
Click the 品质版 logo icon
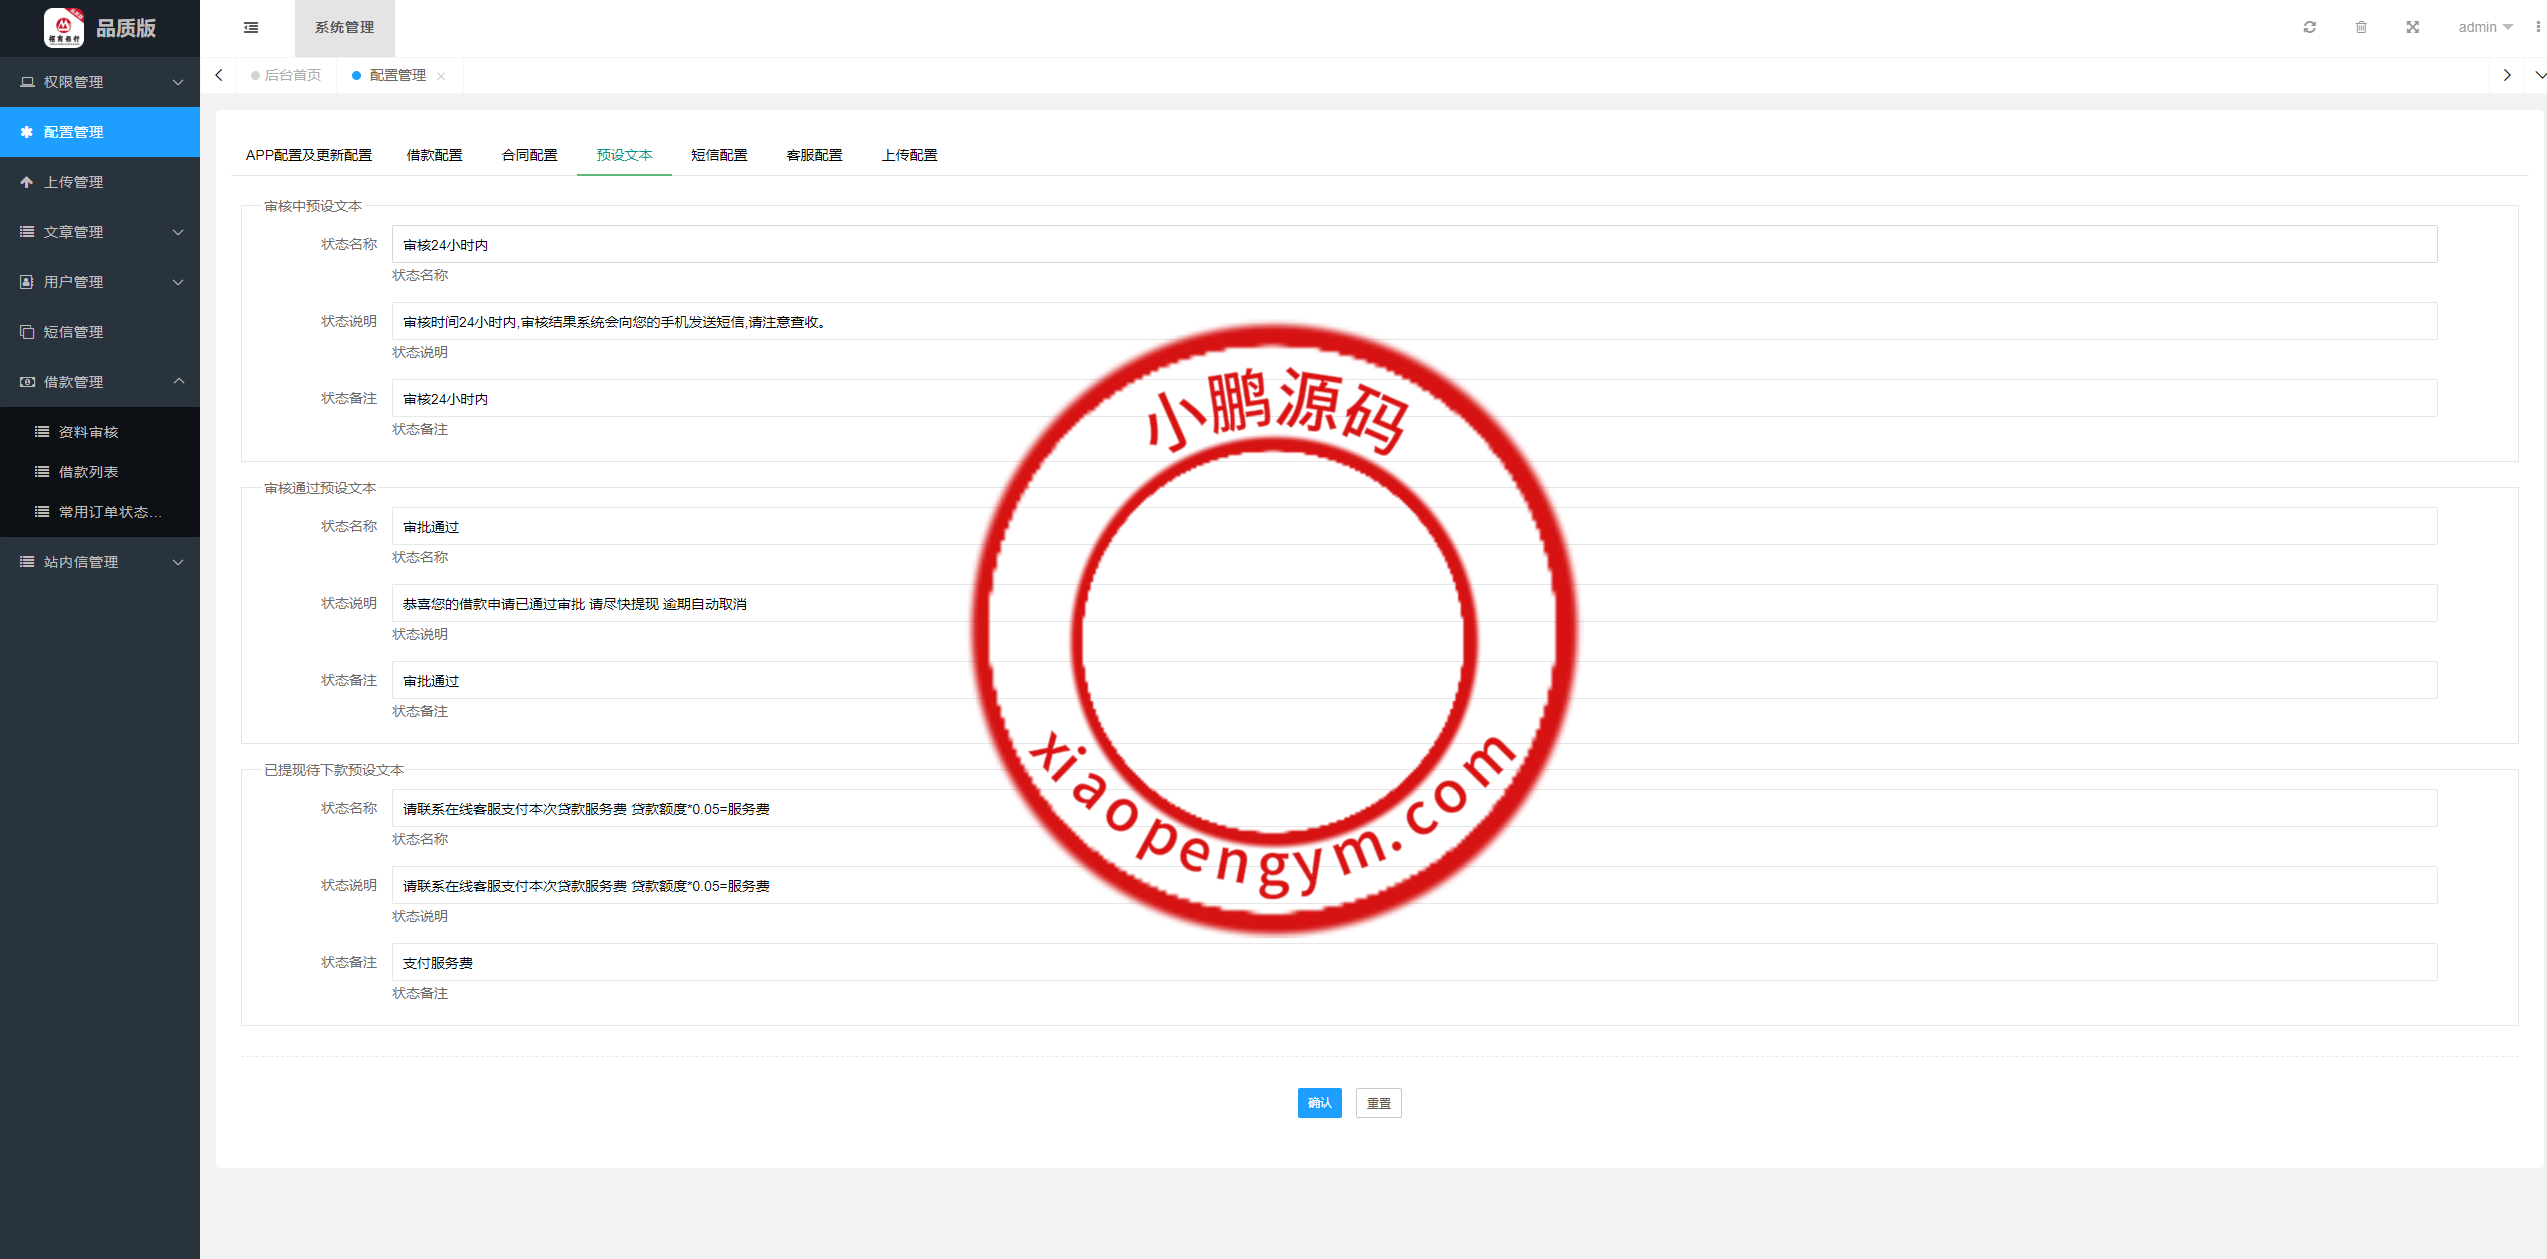62,28
